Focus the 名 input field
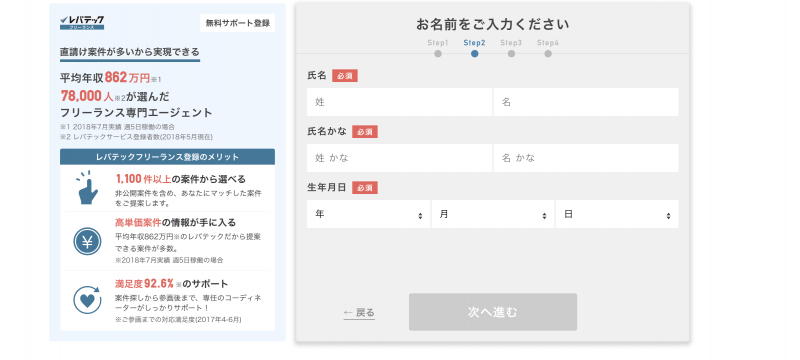This screenshot has width=800, height=360. coord(586,102)
